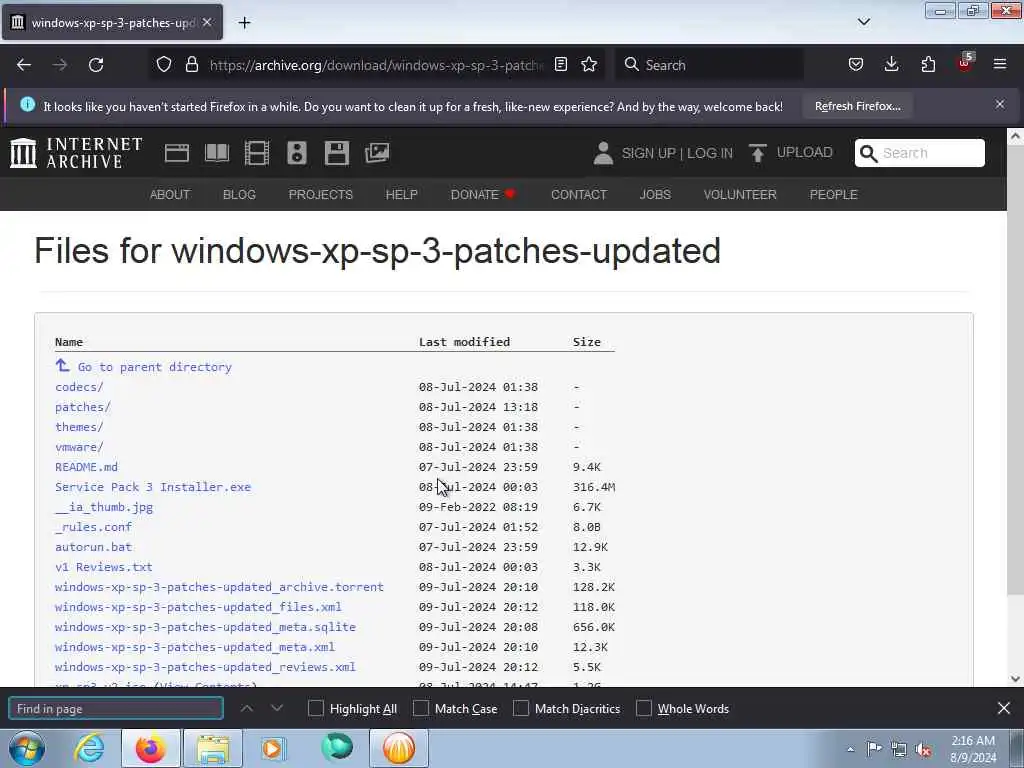
Task: Open Windows Start menu
Action: 27,748
